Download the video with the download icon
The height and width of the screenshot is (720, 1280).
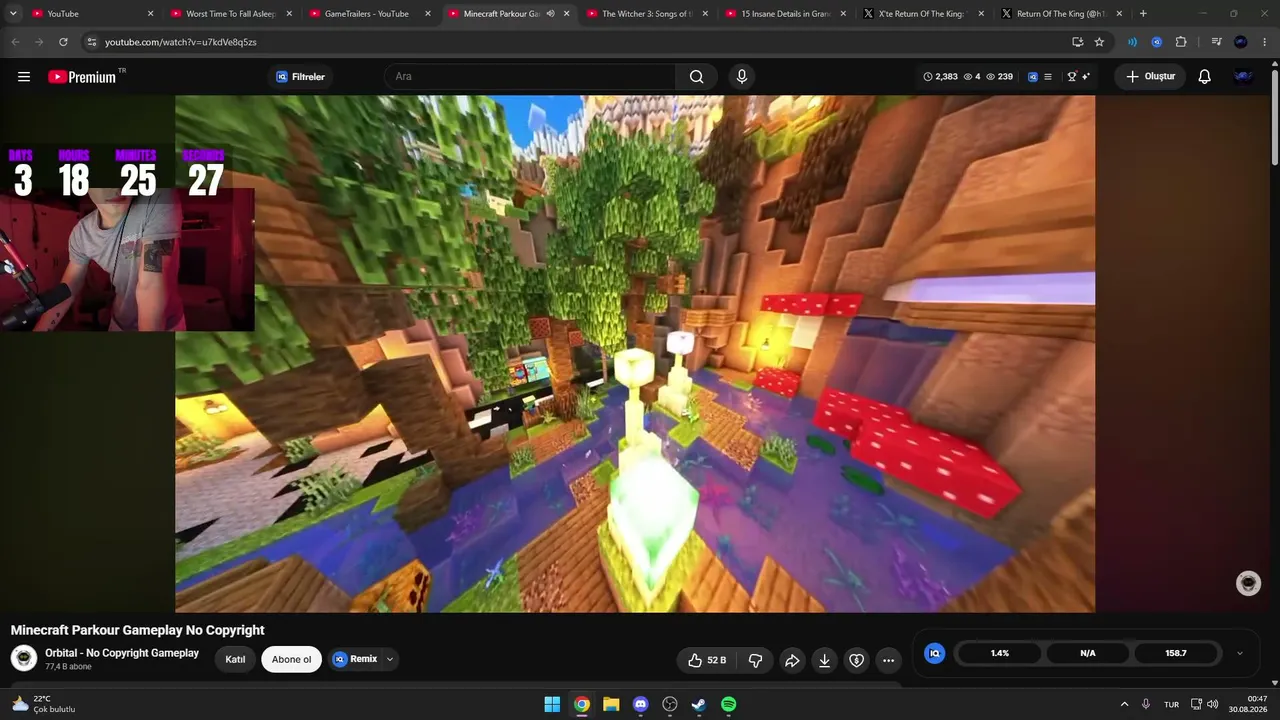[824, 660]
